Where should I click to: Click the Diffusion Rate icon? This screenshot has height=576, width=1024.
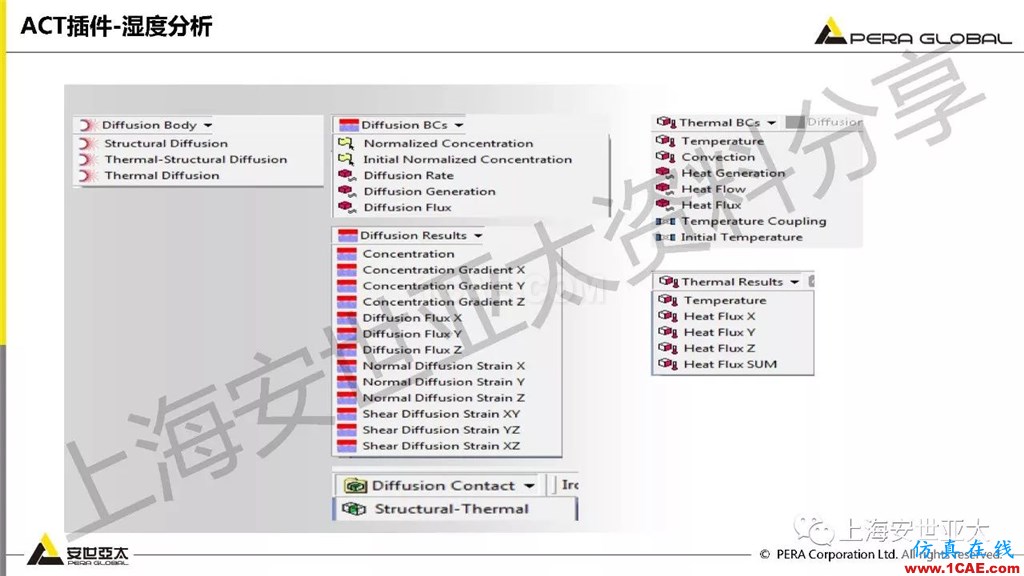click(x=346, y=175)
